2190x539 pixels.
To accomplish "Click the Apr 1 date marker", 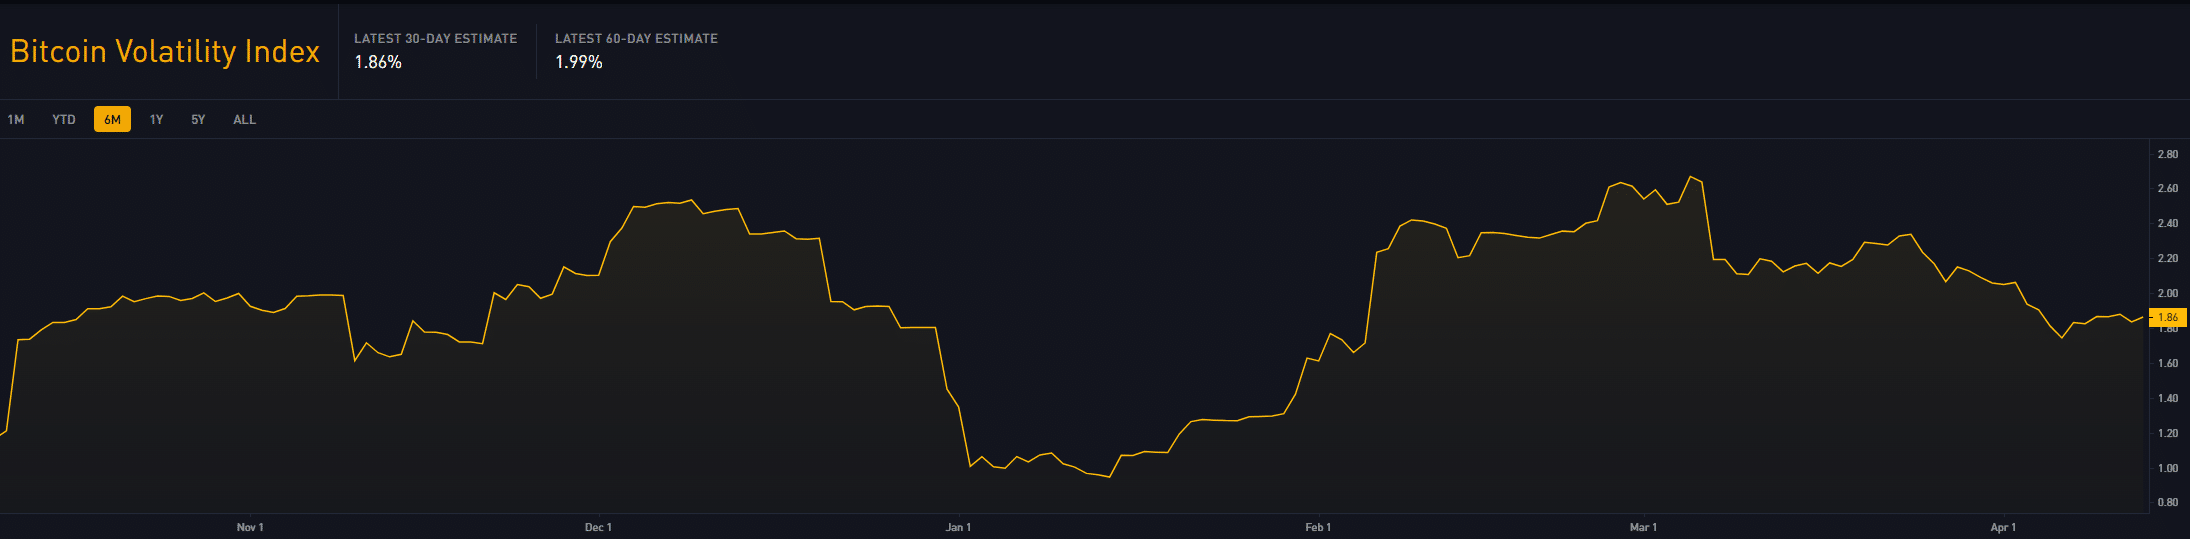I will [2003, 527].
